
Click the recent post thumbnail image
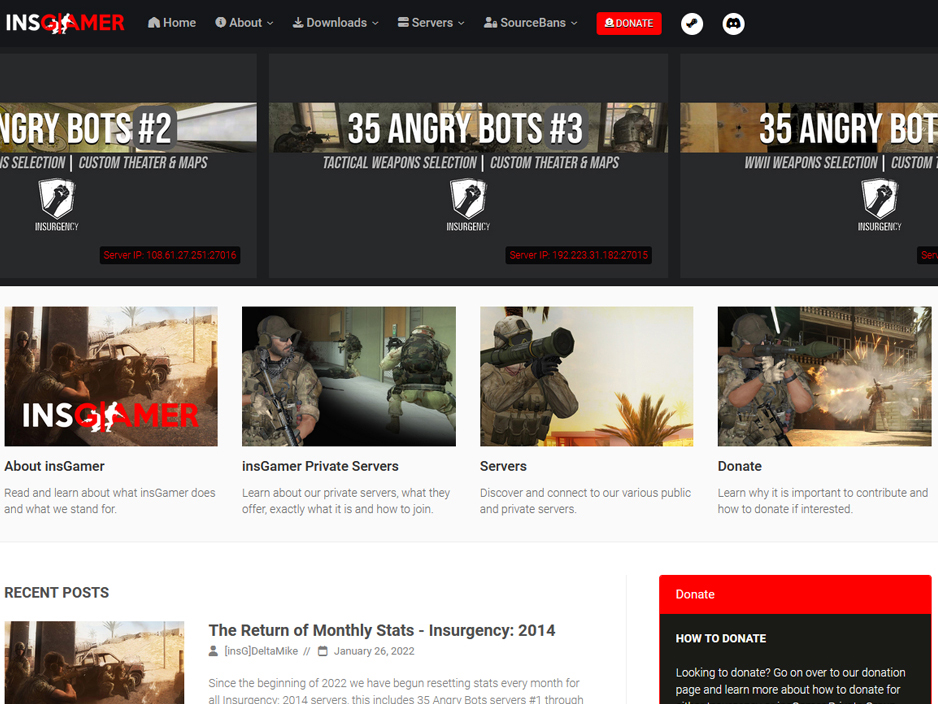94,662
